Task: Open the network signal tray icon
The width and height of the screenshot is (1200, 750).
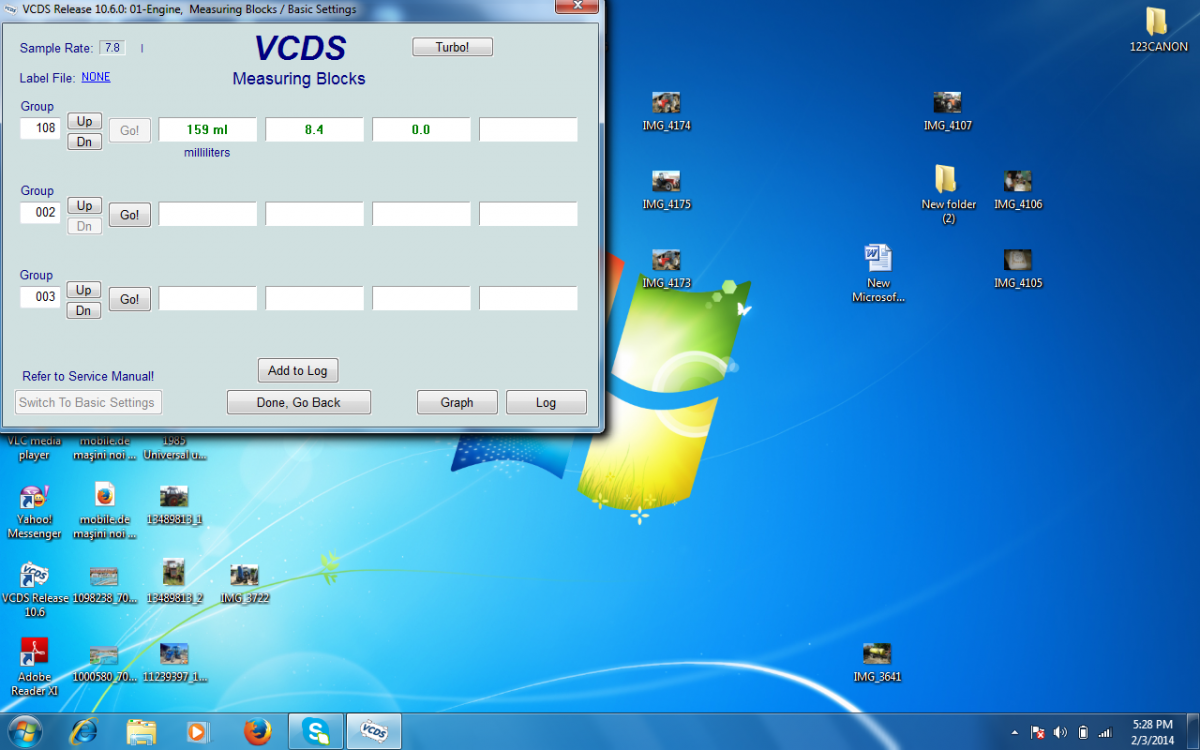Action: coord(1105,732)
